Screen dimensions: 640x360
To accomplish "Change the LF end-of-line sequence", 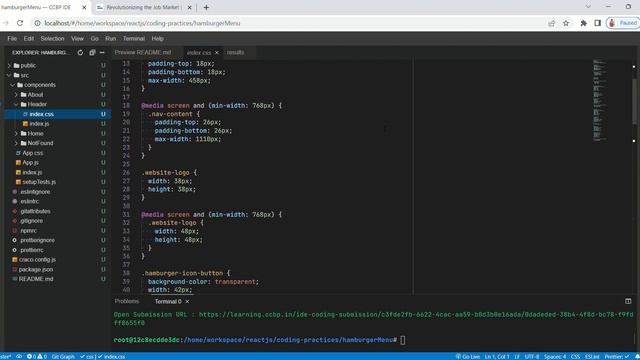I will click(x=517, y=357).
